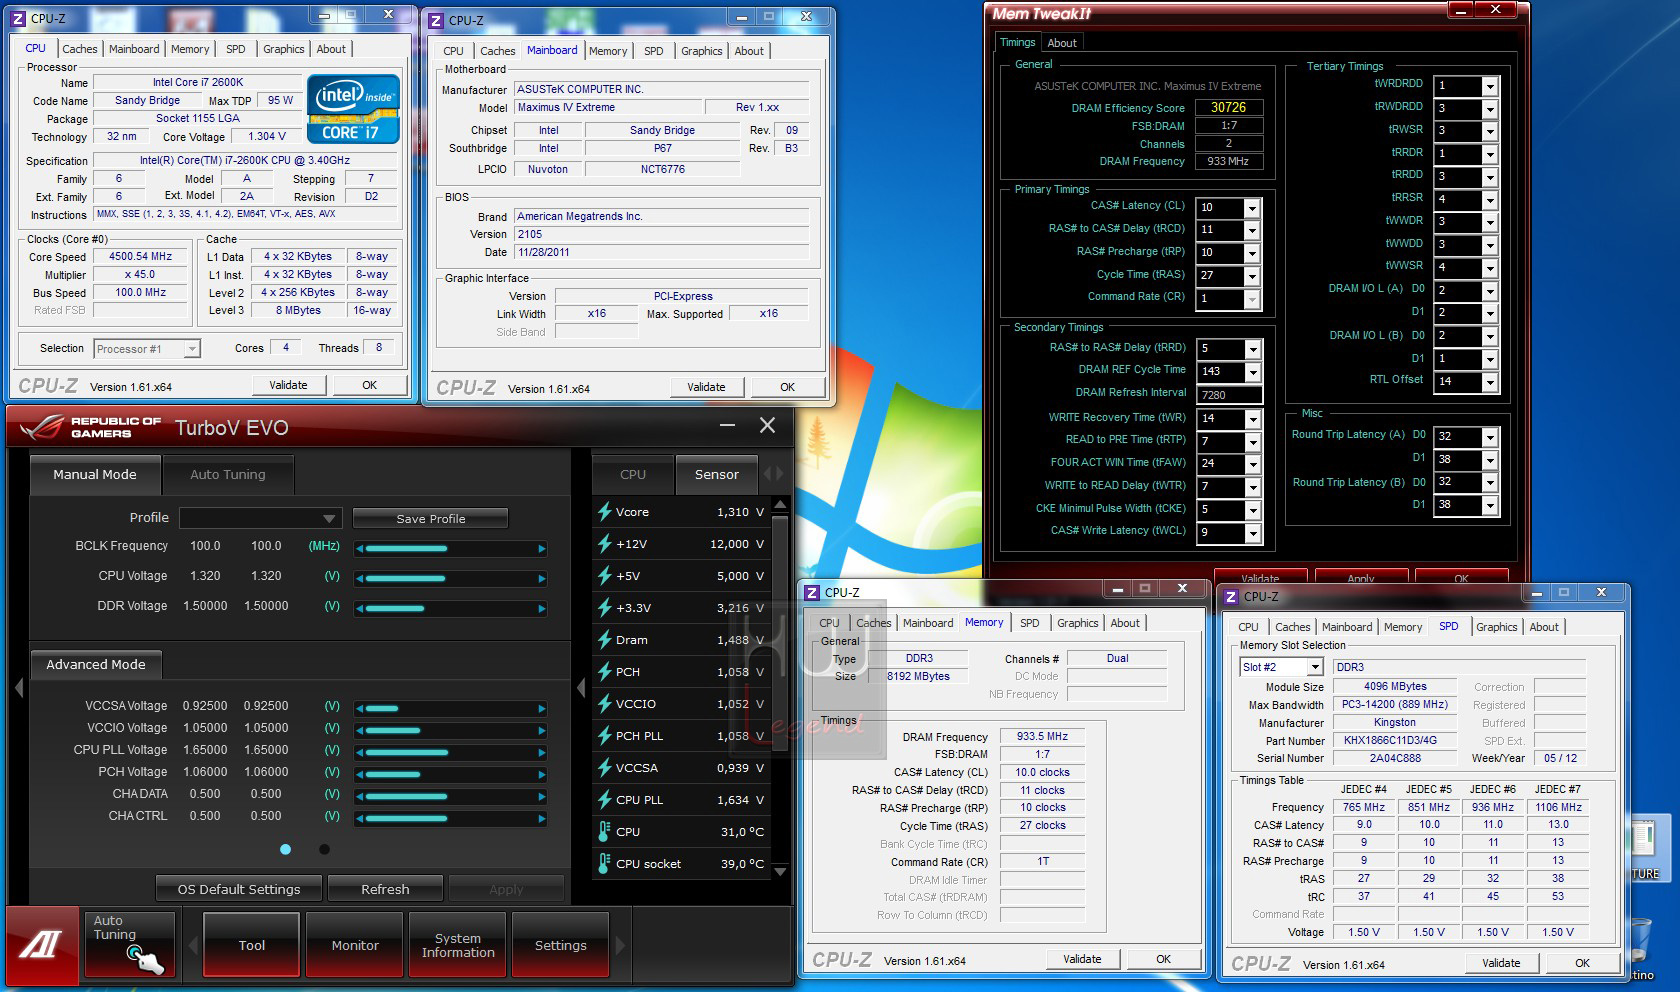Click the Tool button in TurboV EVO
This screenshot has height=992, width=1680.
(252, 945)
